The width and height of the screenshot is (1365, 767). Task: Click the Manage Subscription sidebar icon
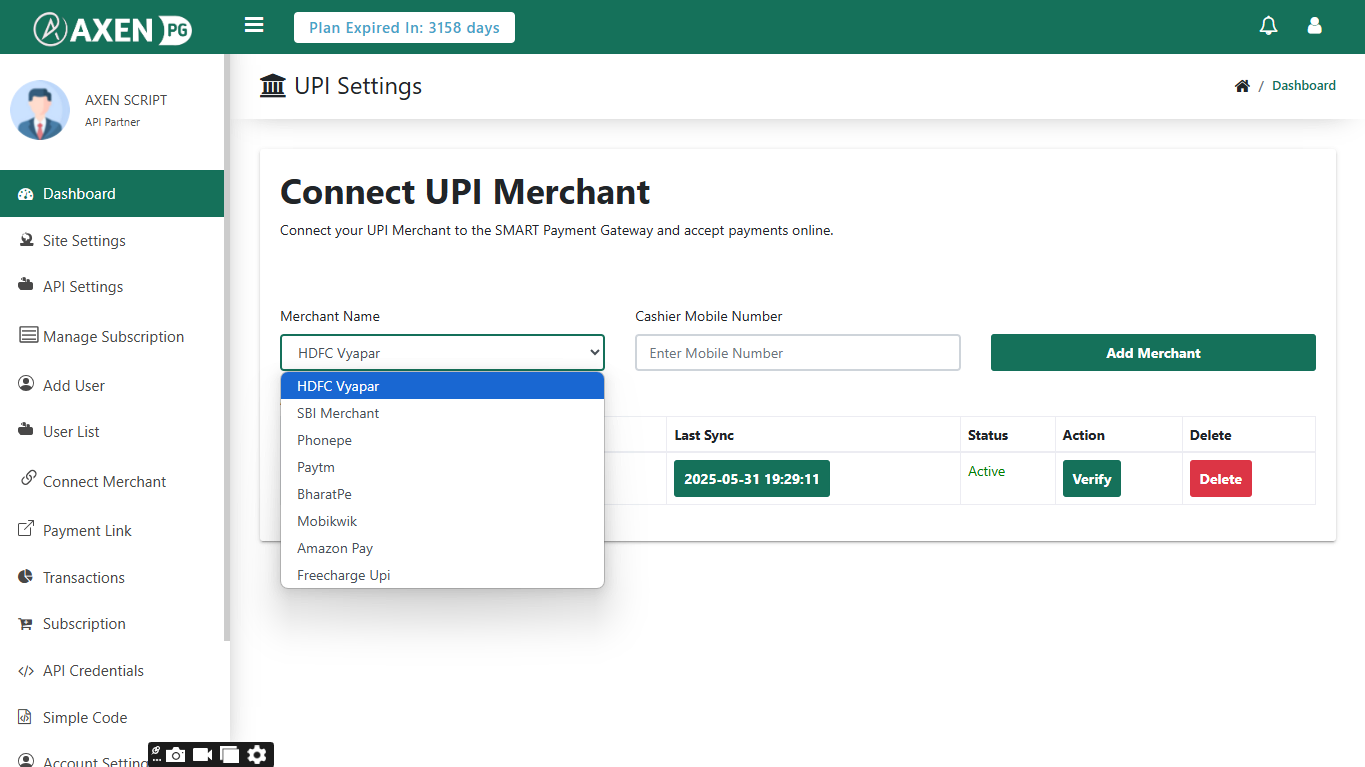(x=28, y=335)
